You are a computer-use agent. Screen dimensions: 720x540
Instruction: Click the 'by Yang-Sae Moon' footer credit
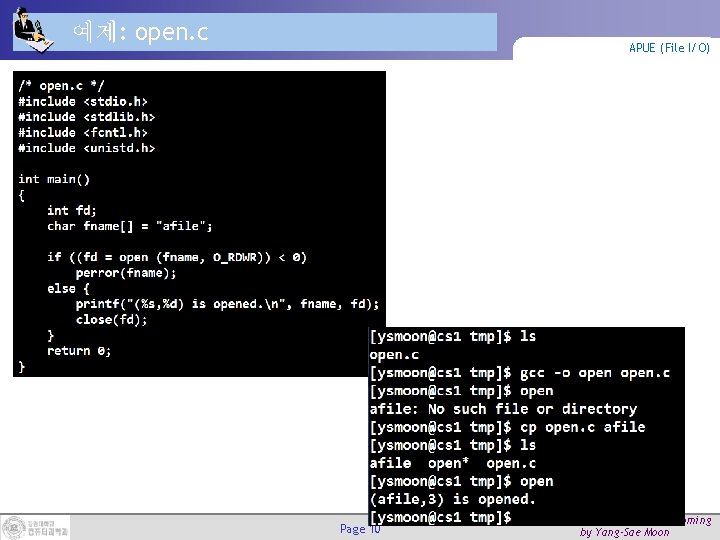click(624, 533)
